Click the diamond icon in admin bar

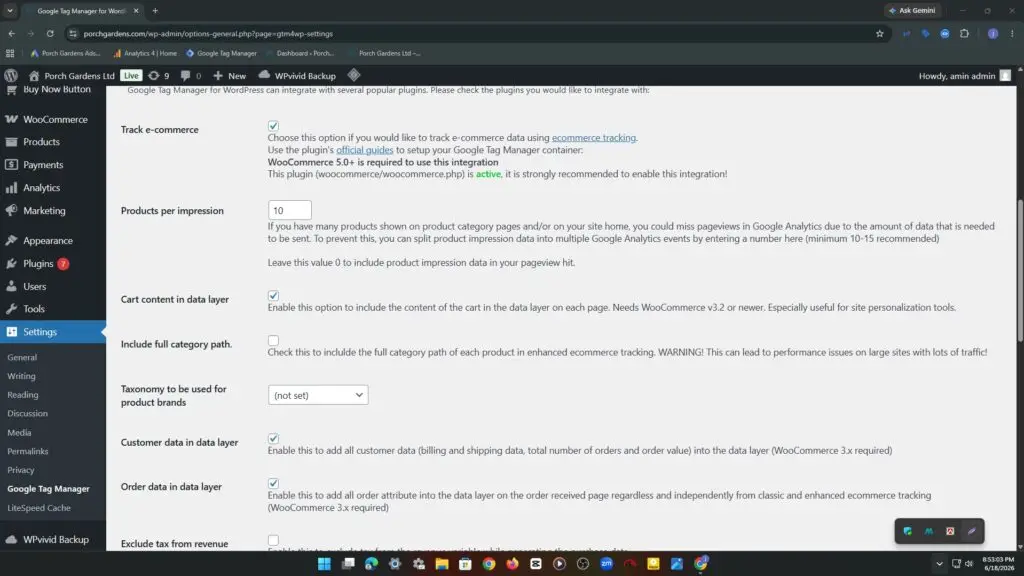(x=353, y=75)
